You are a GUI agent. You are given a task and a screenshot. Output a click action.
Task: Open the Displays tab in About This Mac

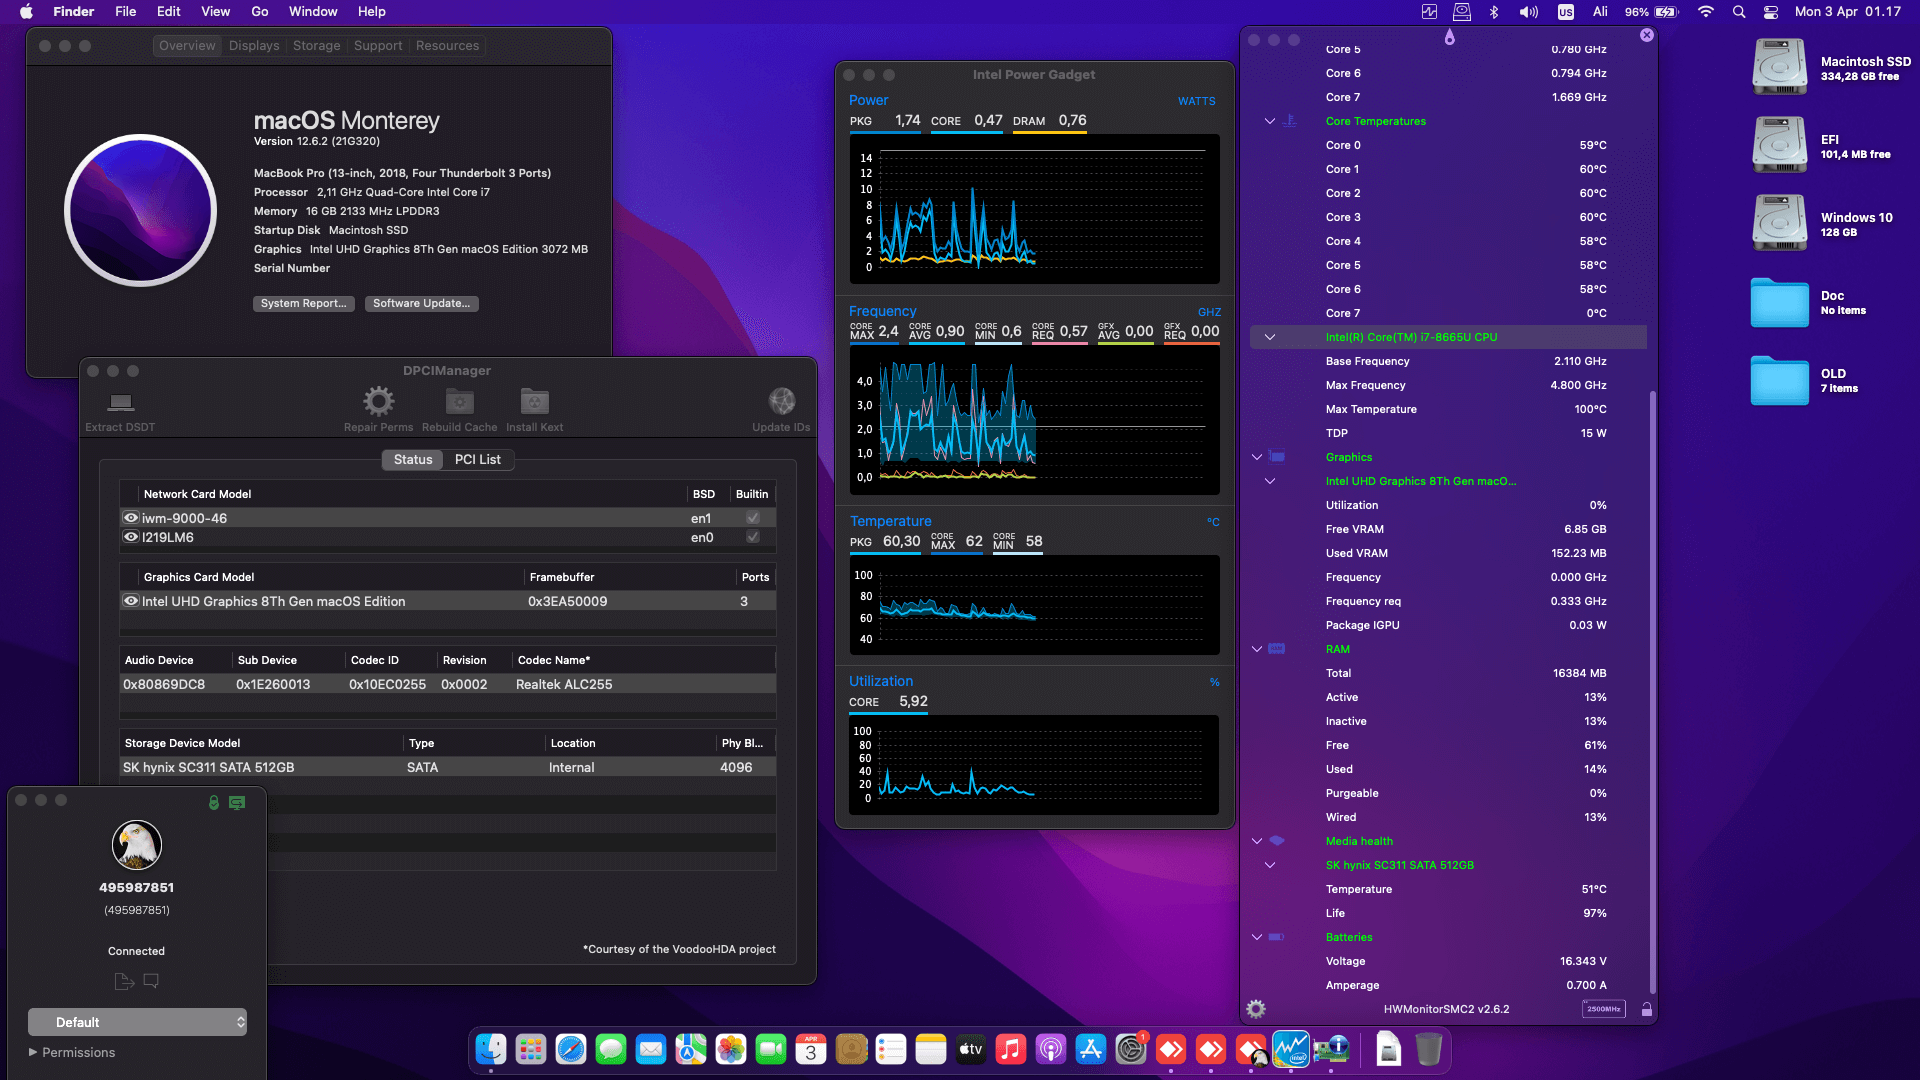click(x=253, y=45)
